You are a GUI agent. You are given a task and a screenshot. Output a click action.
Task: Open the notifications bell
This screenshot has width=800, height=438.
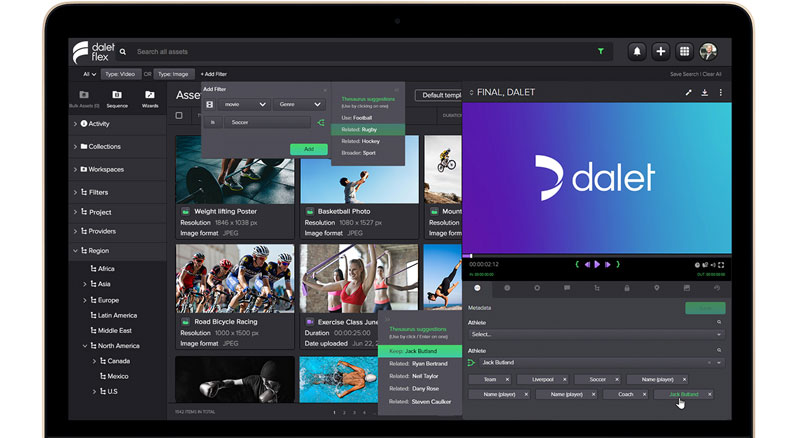637,52
